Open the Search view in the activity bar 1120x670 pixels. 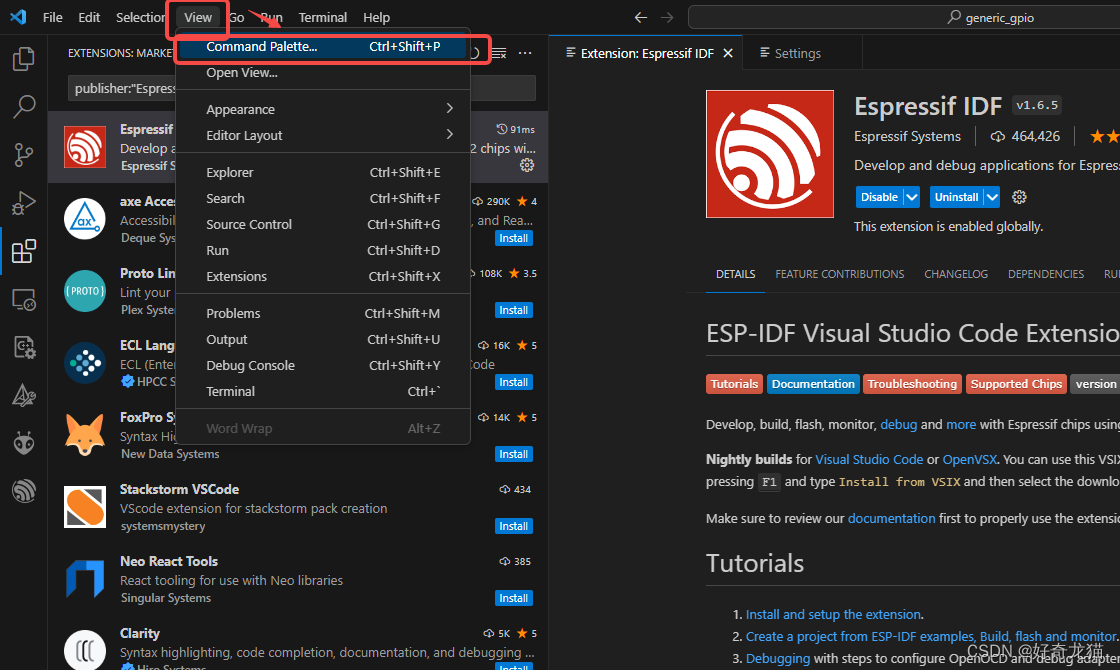coord(24,107)
